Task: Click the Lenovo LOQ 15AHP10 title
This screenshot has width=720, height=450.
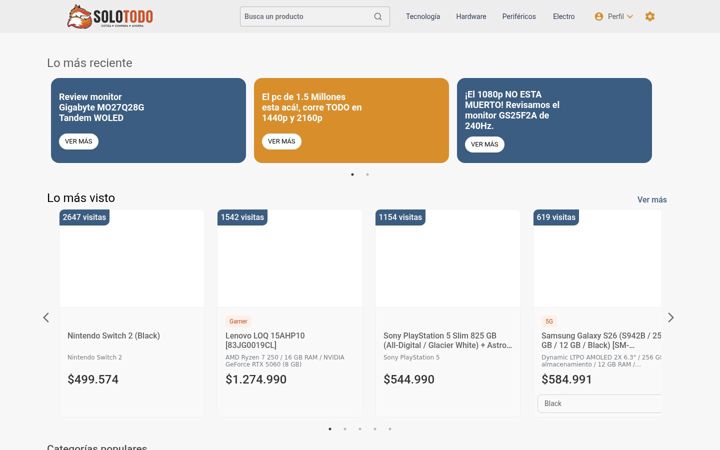Action: (x=265, y=340)
